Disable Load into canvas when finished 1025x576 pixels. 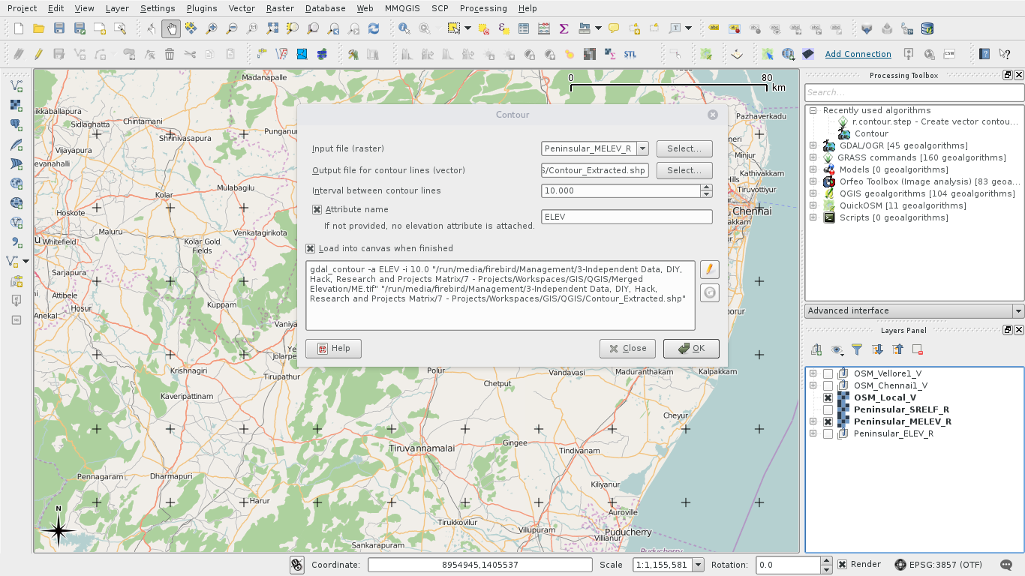coord(310,248)
